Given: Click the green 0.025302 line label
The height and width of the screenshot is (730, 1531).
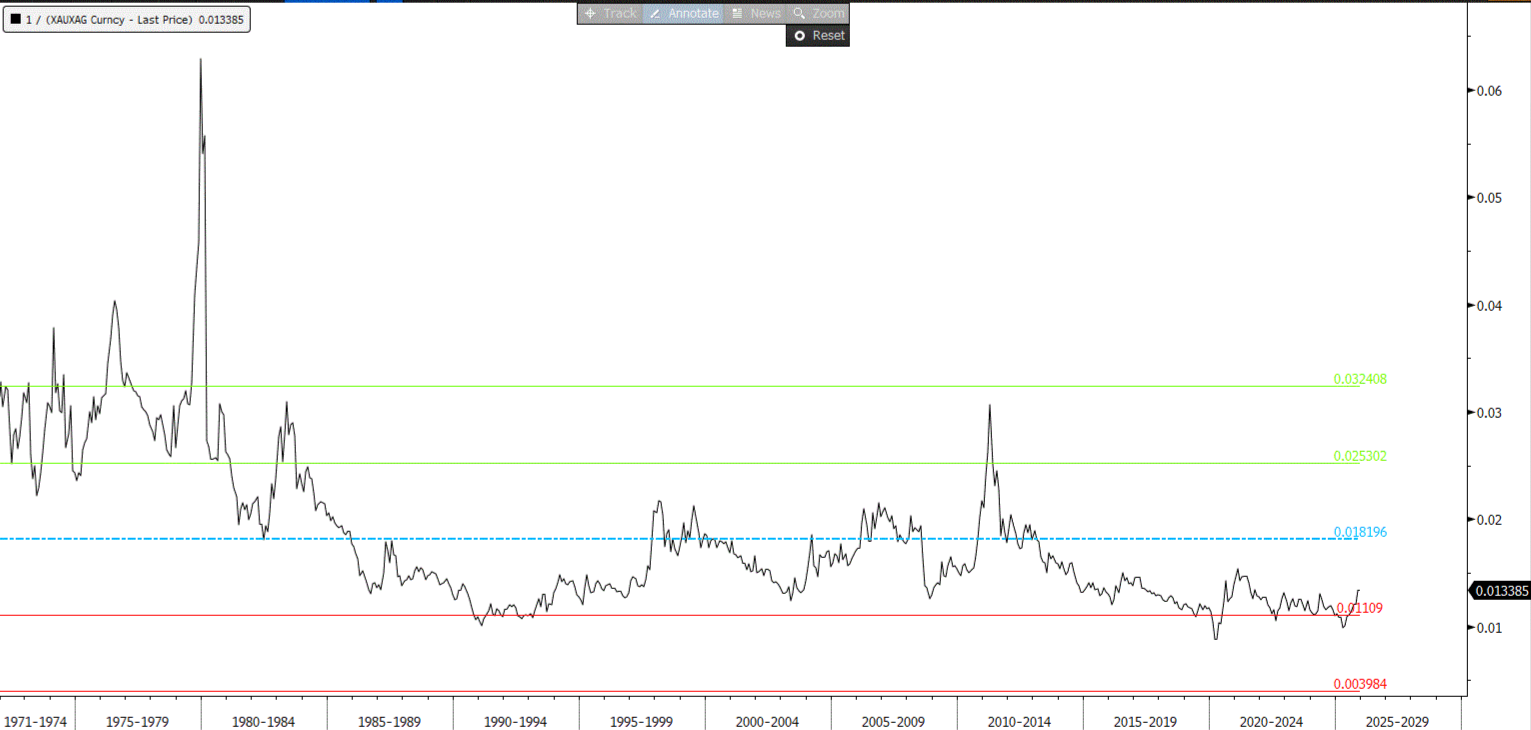Looking at the screenshot, I should coord(1360,456).
